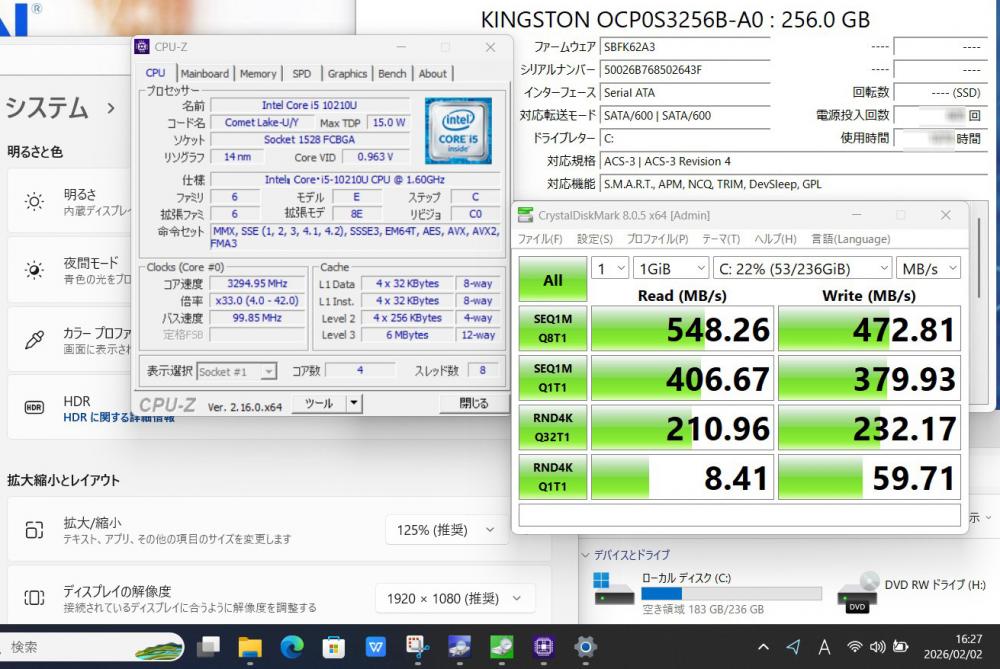Viewport: 1000px width, 669px height.
Task: Open the Snipping Tool taskbar icon
Action: tap(417, 647)
